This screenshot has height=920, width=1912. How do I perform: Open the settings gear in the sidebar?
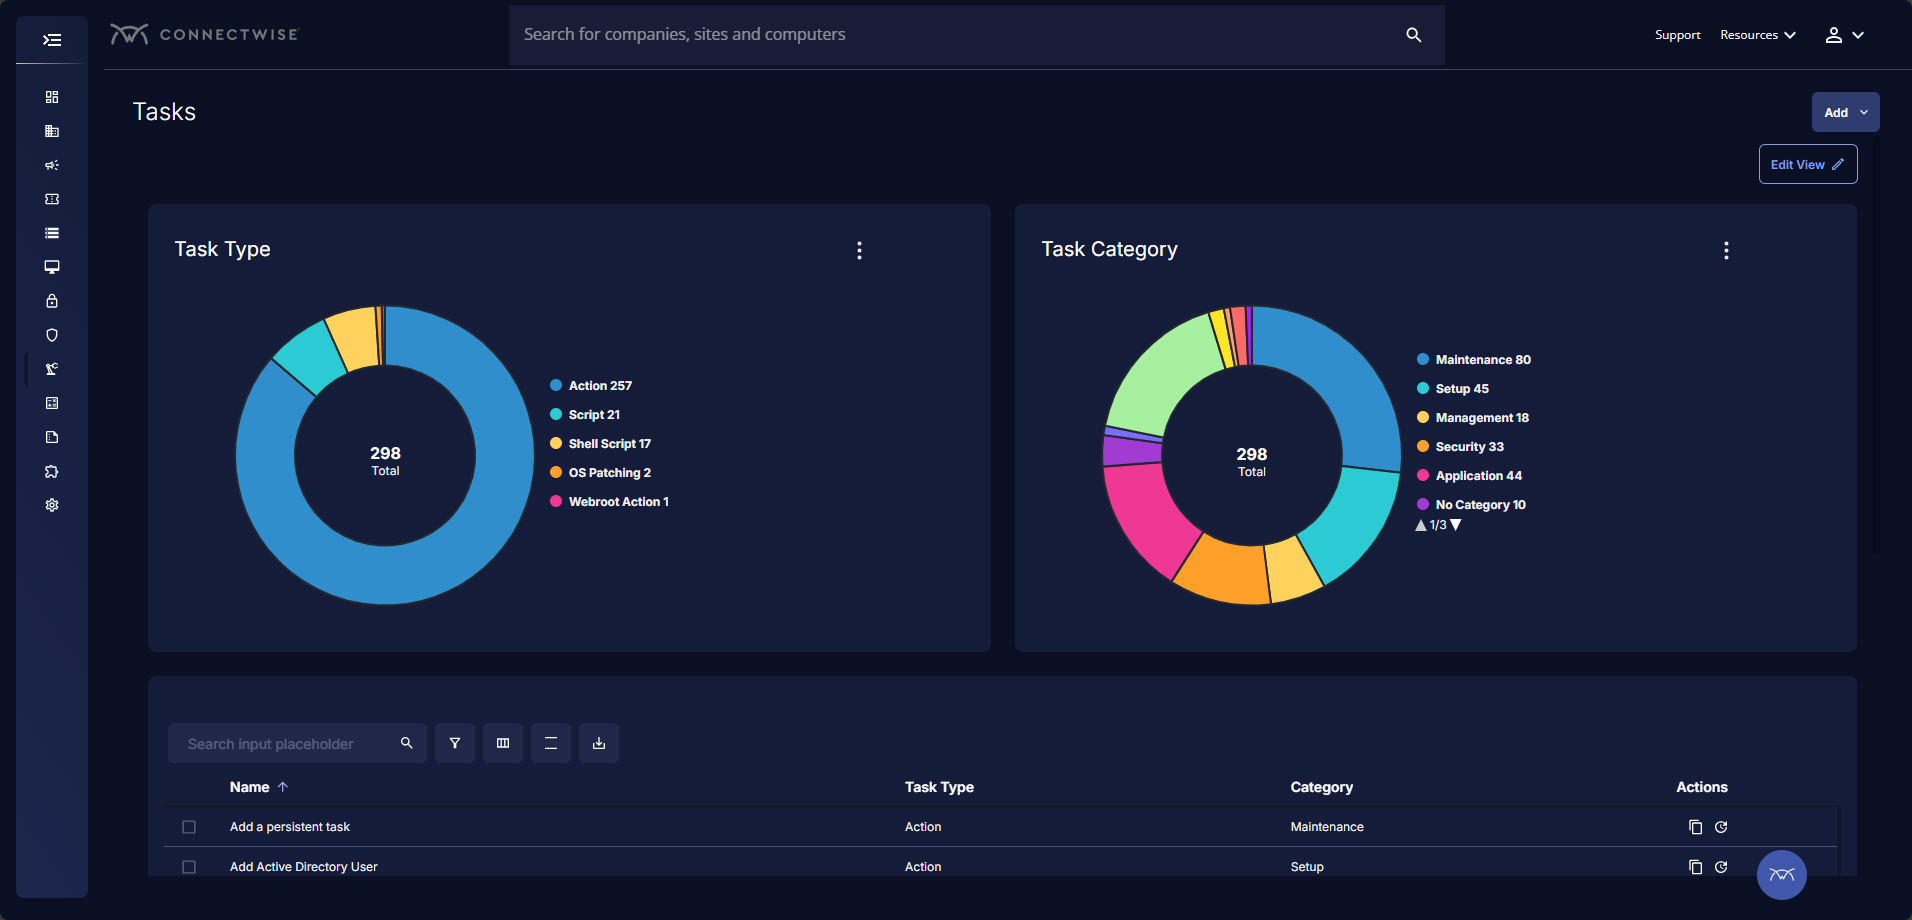52,505
